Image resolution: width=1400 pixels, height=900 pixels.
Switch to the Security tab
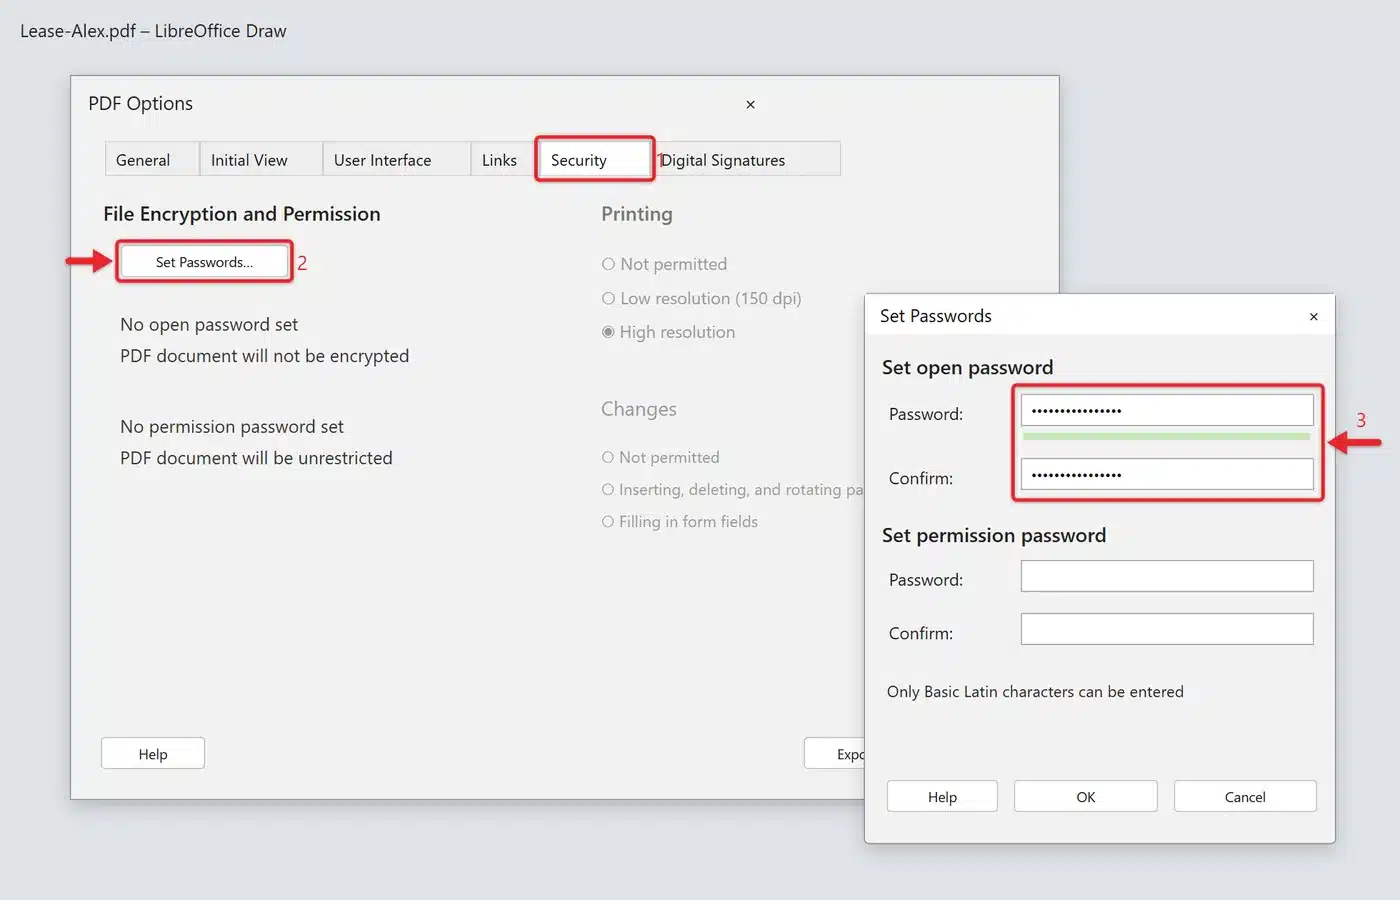pyautogui.click(x=595, y=160)
